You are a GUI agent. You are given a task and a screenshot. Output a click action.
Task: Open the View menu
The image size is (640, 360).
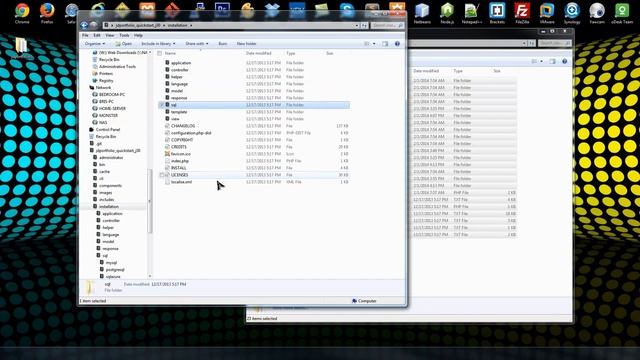pos(109,36)
